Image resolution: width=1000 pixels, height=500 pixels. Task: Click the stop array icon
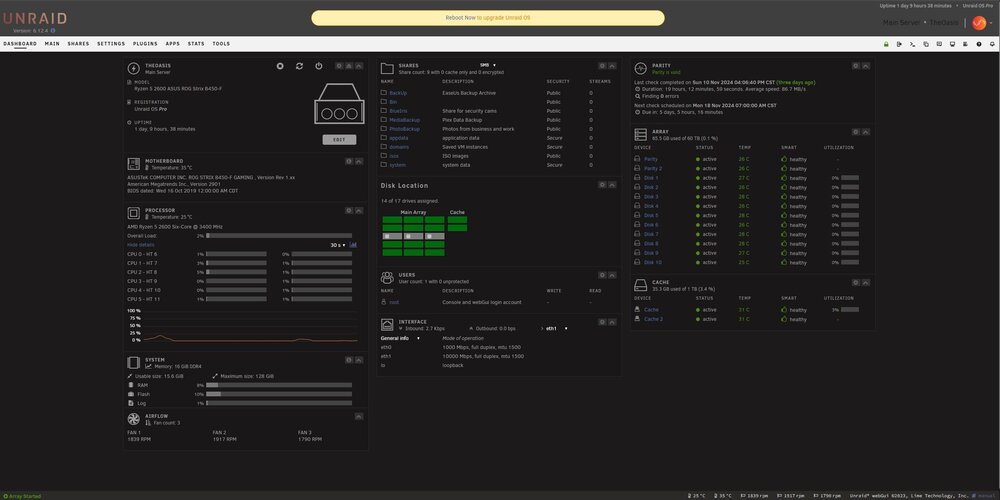click(280, 66)
